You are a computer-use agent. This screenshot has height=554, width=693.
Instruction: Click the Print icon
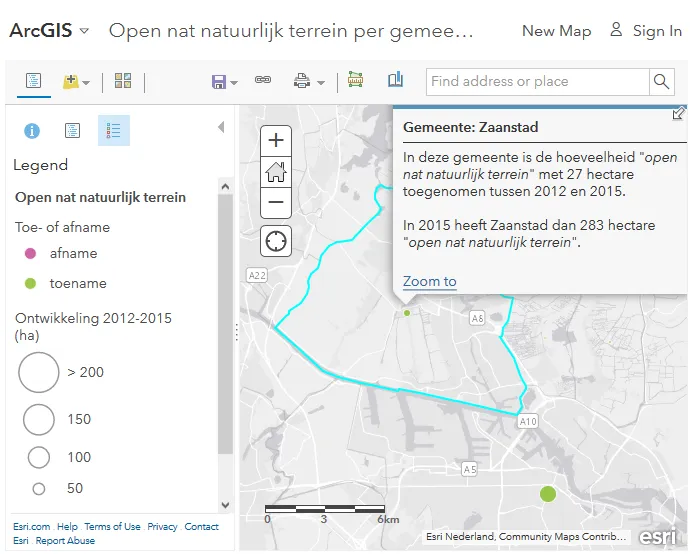302,81
